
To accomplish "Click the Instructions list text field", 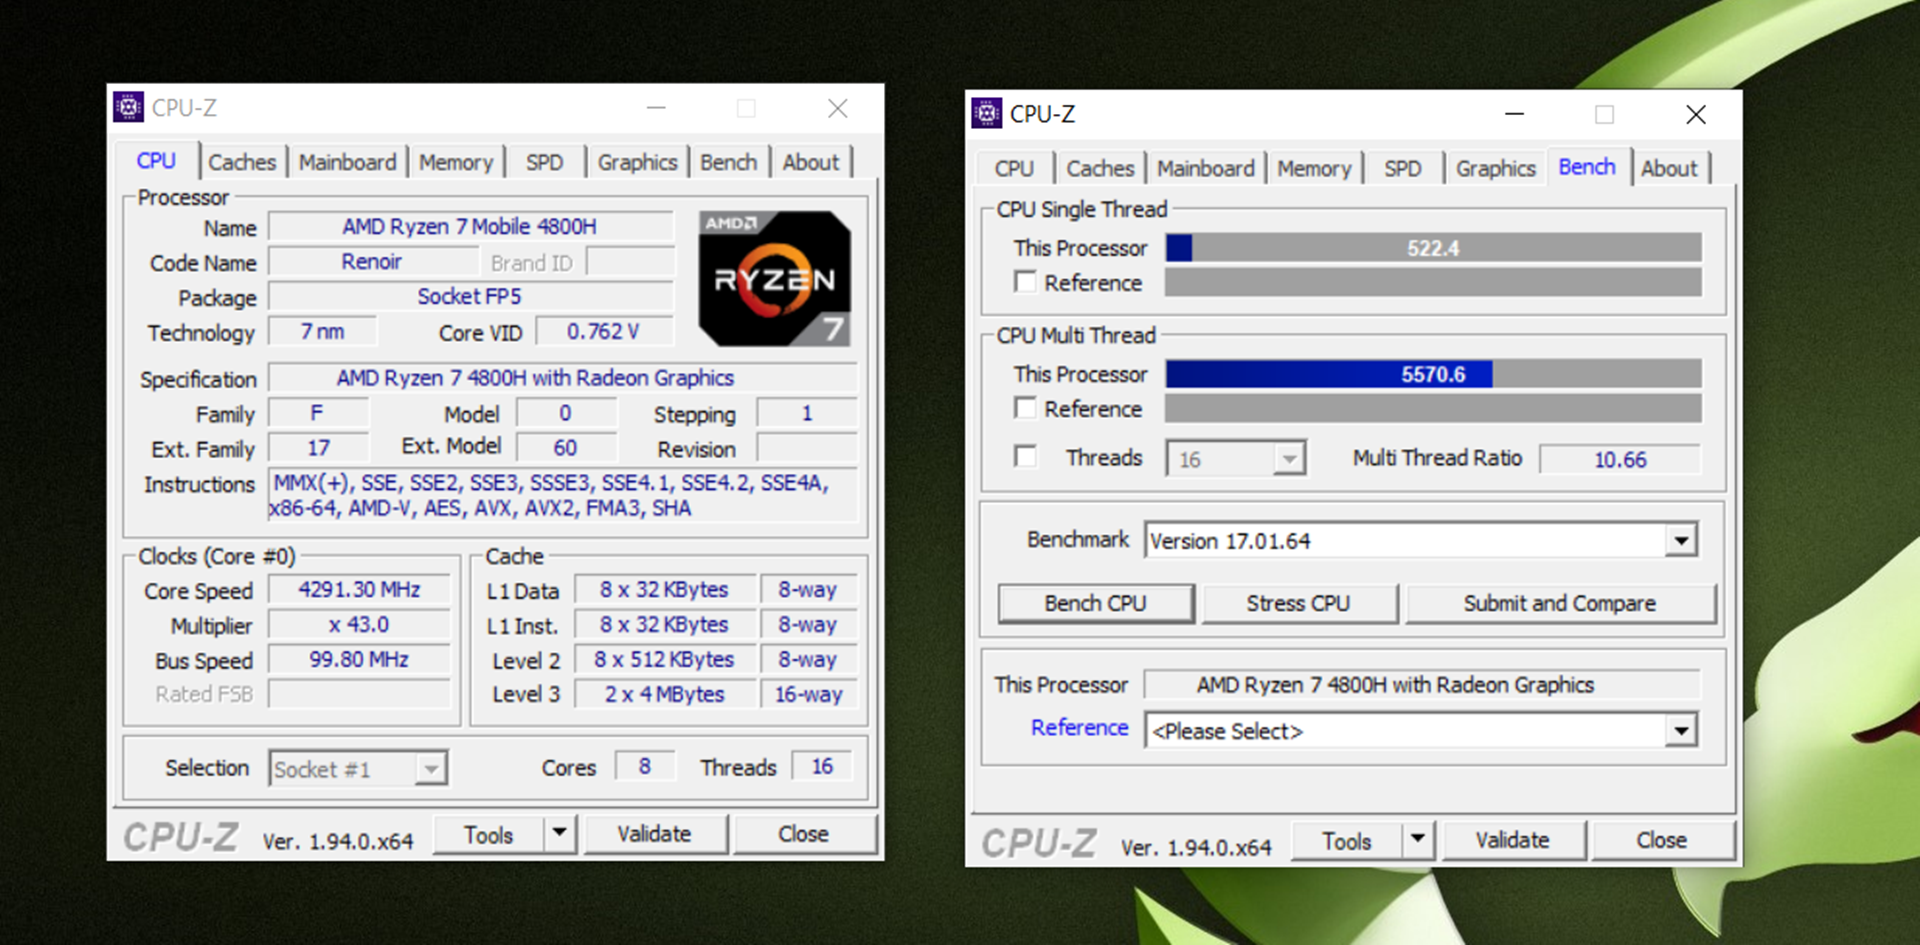I will [x=563, y=495].
